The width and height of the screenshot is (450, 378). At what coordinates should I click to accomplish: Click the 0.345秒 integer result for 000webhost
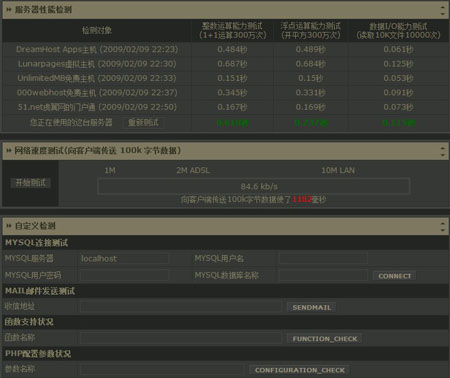tap(232, 92)
